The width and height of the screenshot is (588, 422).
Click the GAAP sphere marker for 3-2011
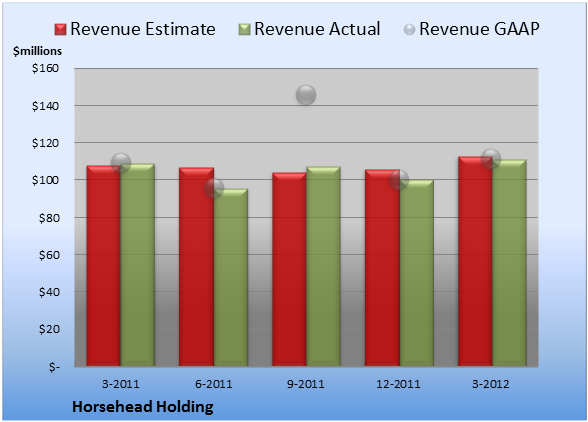(121, 163)
